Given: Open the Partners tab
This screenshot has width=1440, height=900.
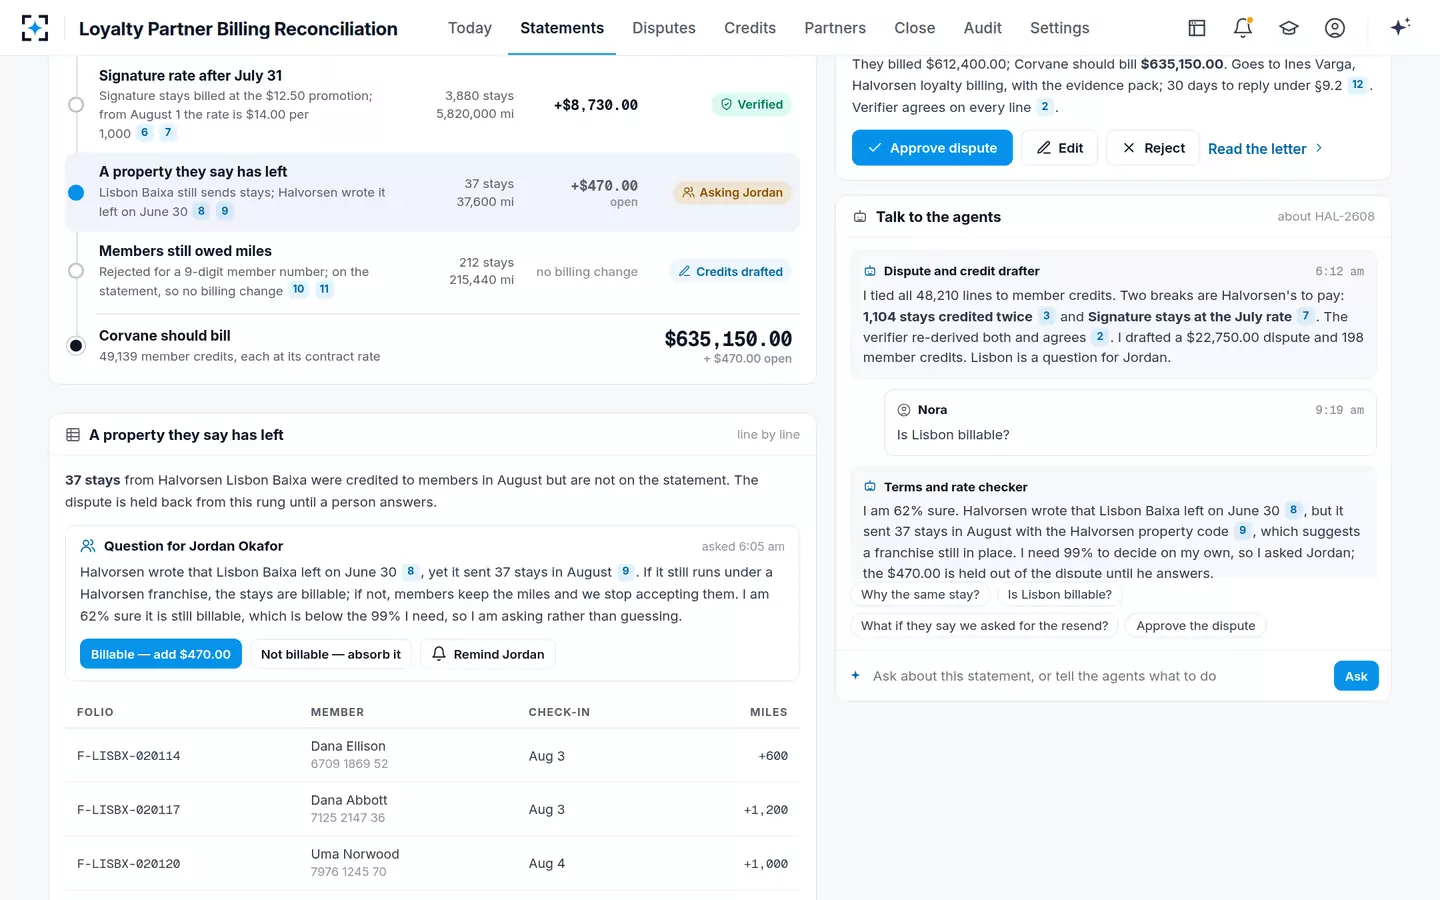Looking at the screenshot, I should [835, 28].
